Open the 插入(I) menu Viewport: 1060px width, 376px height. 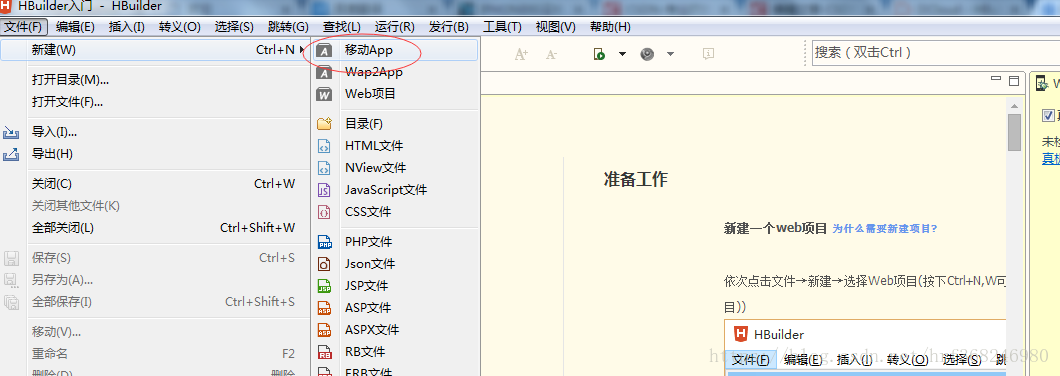tap(126, 27)
